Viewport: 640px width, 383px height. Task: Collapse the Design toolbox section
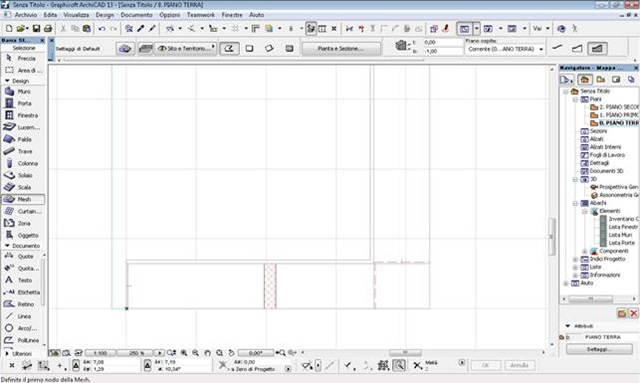(7, 81)
